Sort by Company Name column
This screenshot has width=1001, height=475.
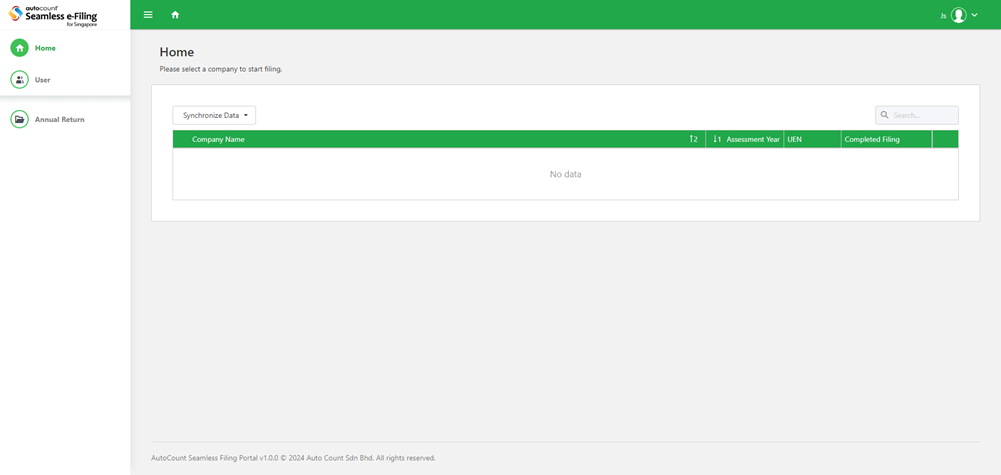coord(439,139)
